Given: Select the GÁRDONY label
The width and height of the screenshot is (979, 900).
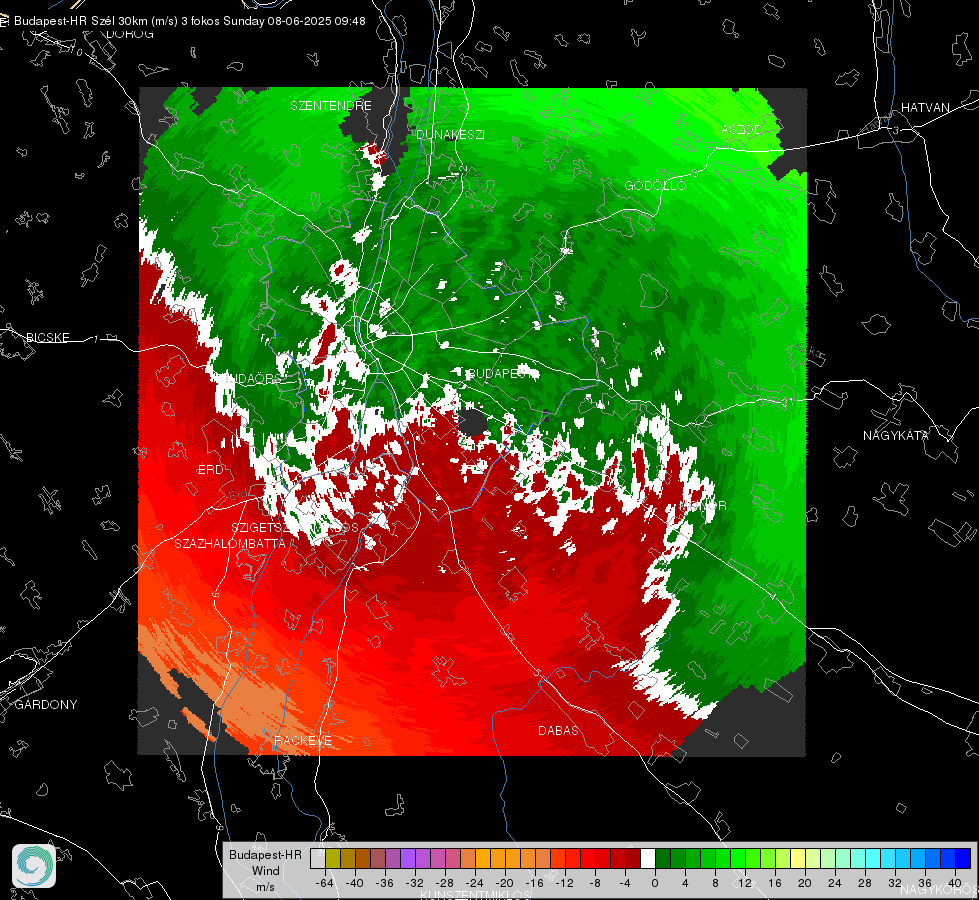Looking at the screenshot, I should pos(46,705).
